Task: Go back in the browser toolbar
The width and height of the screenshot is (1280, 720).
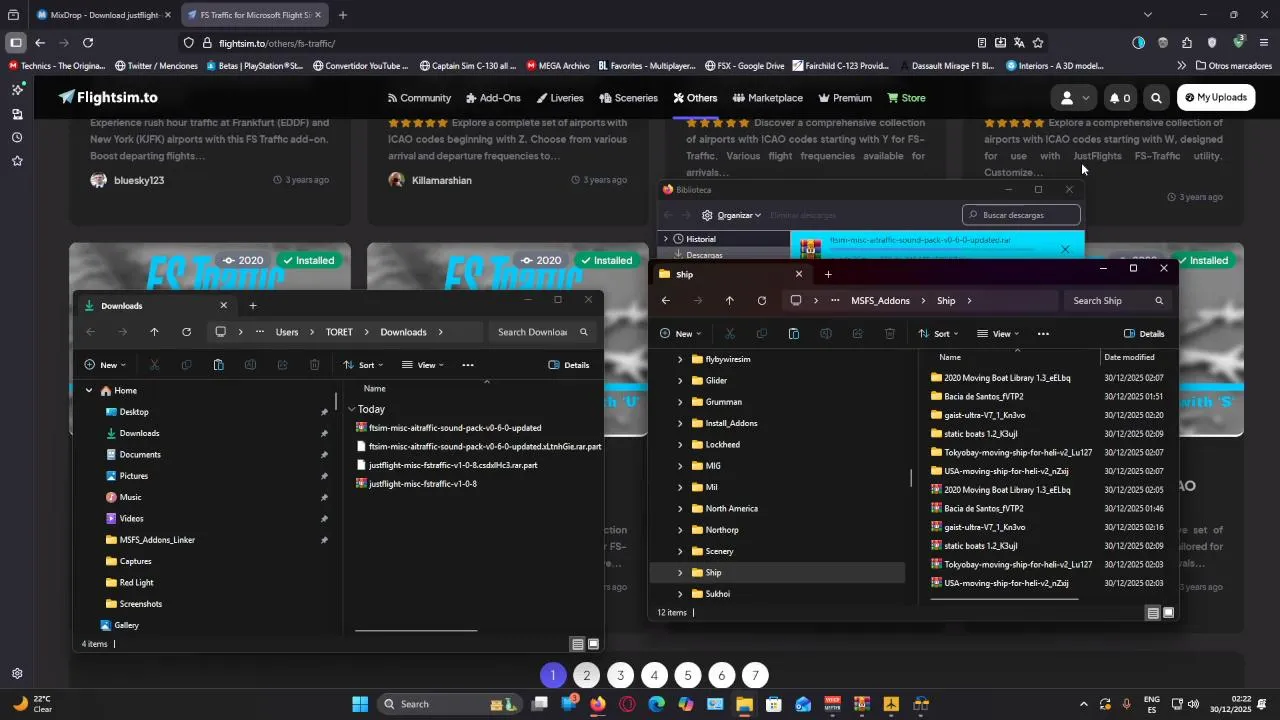Action: (x=40, y=43)
